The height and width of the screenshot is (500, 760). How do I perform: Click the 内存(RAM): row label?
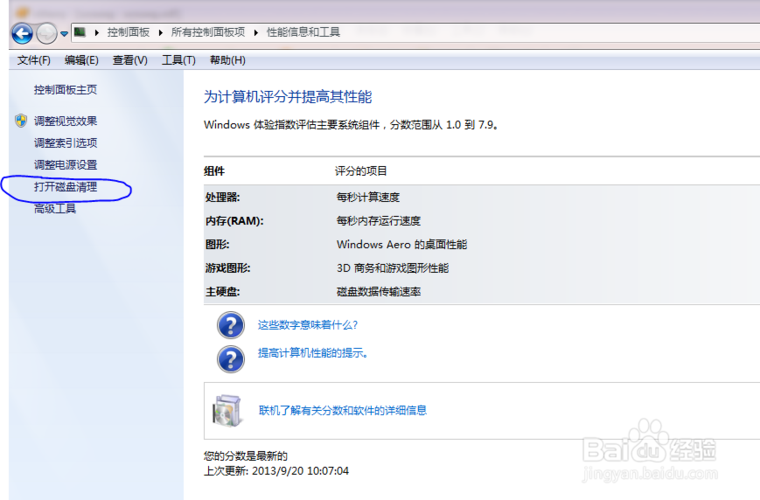click(235, 221)
